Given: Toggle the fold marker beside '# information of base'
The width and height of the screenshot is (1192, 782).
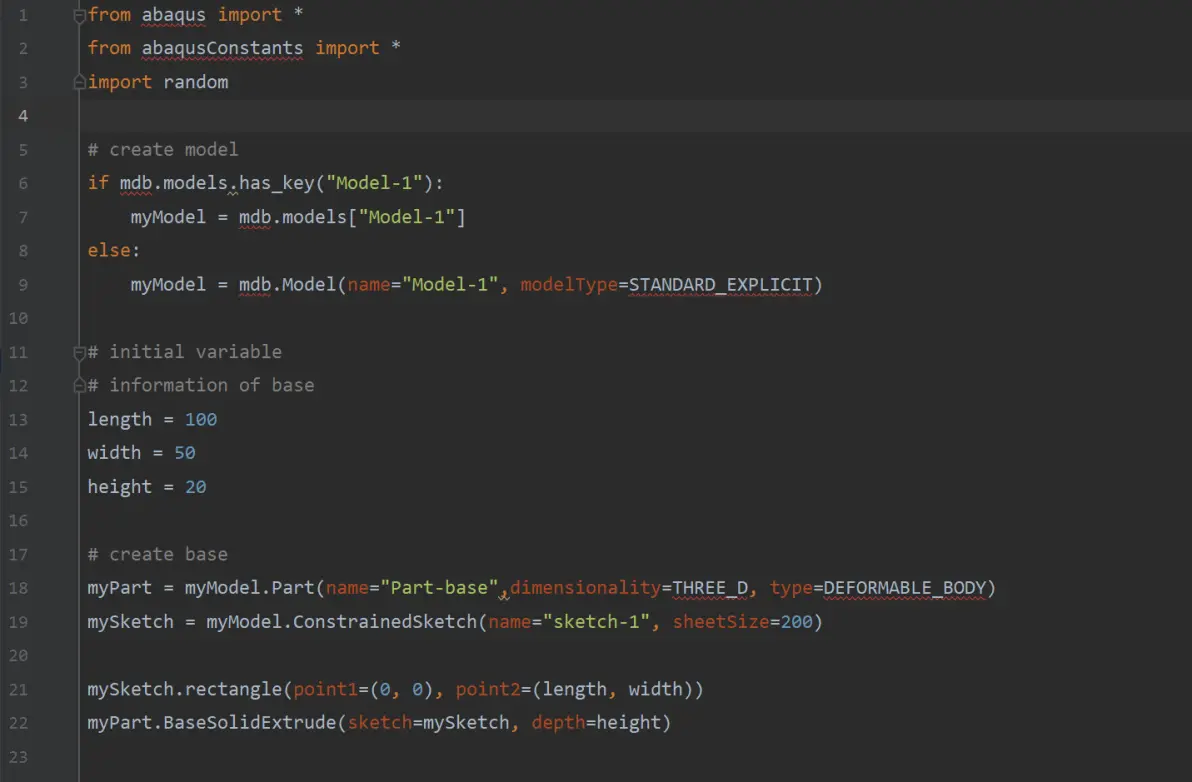Looking at the screenshot, I should [x=79, y=385].
